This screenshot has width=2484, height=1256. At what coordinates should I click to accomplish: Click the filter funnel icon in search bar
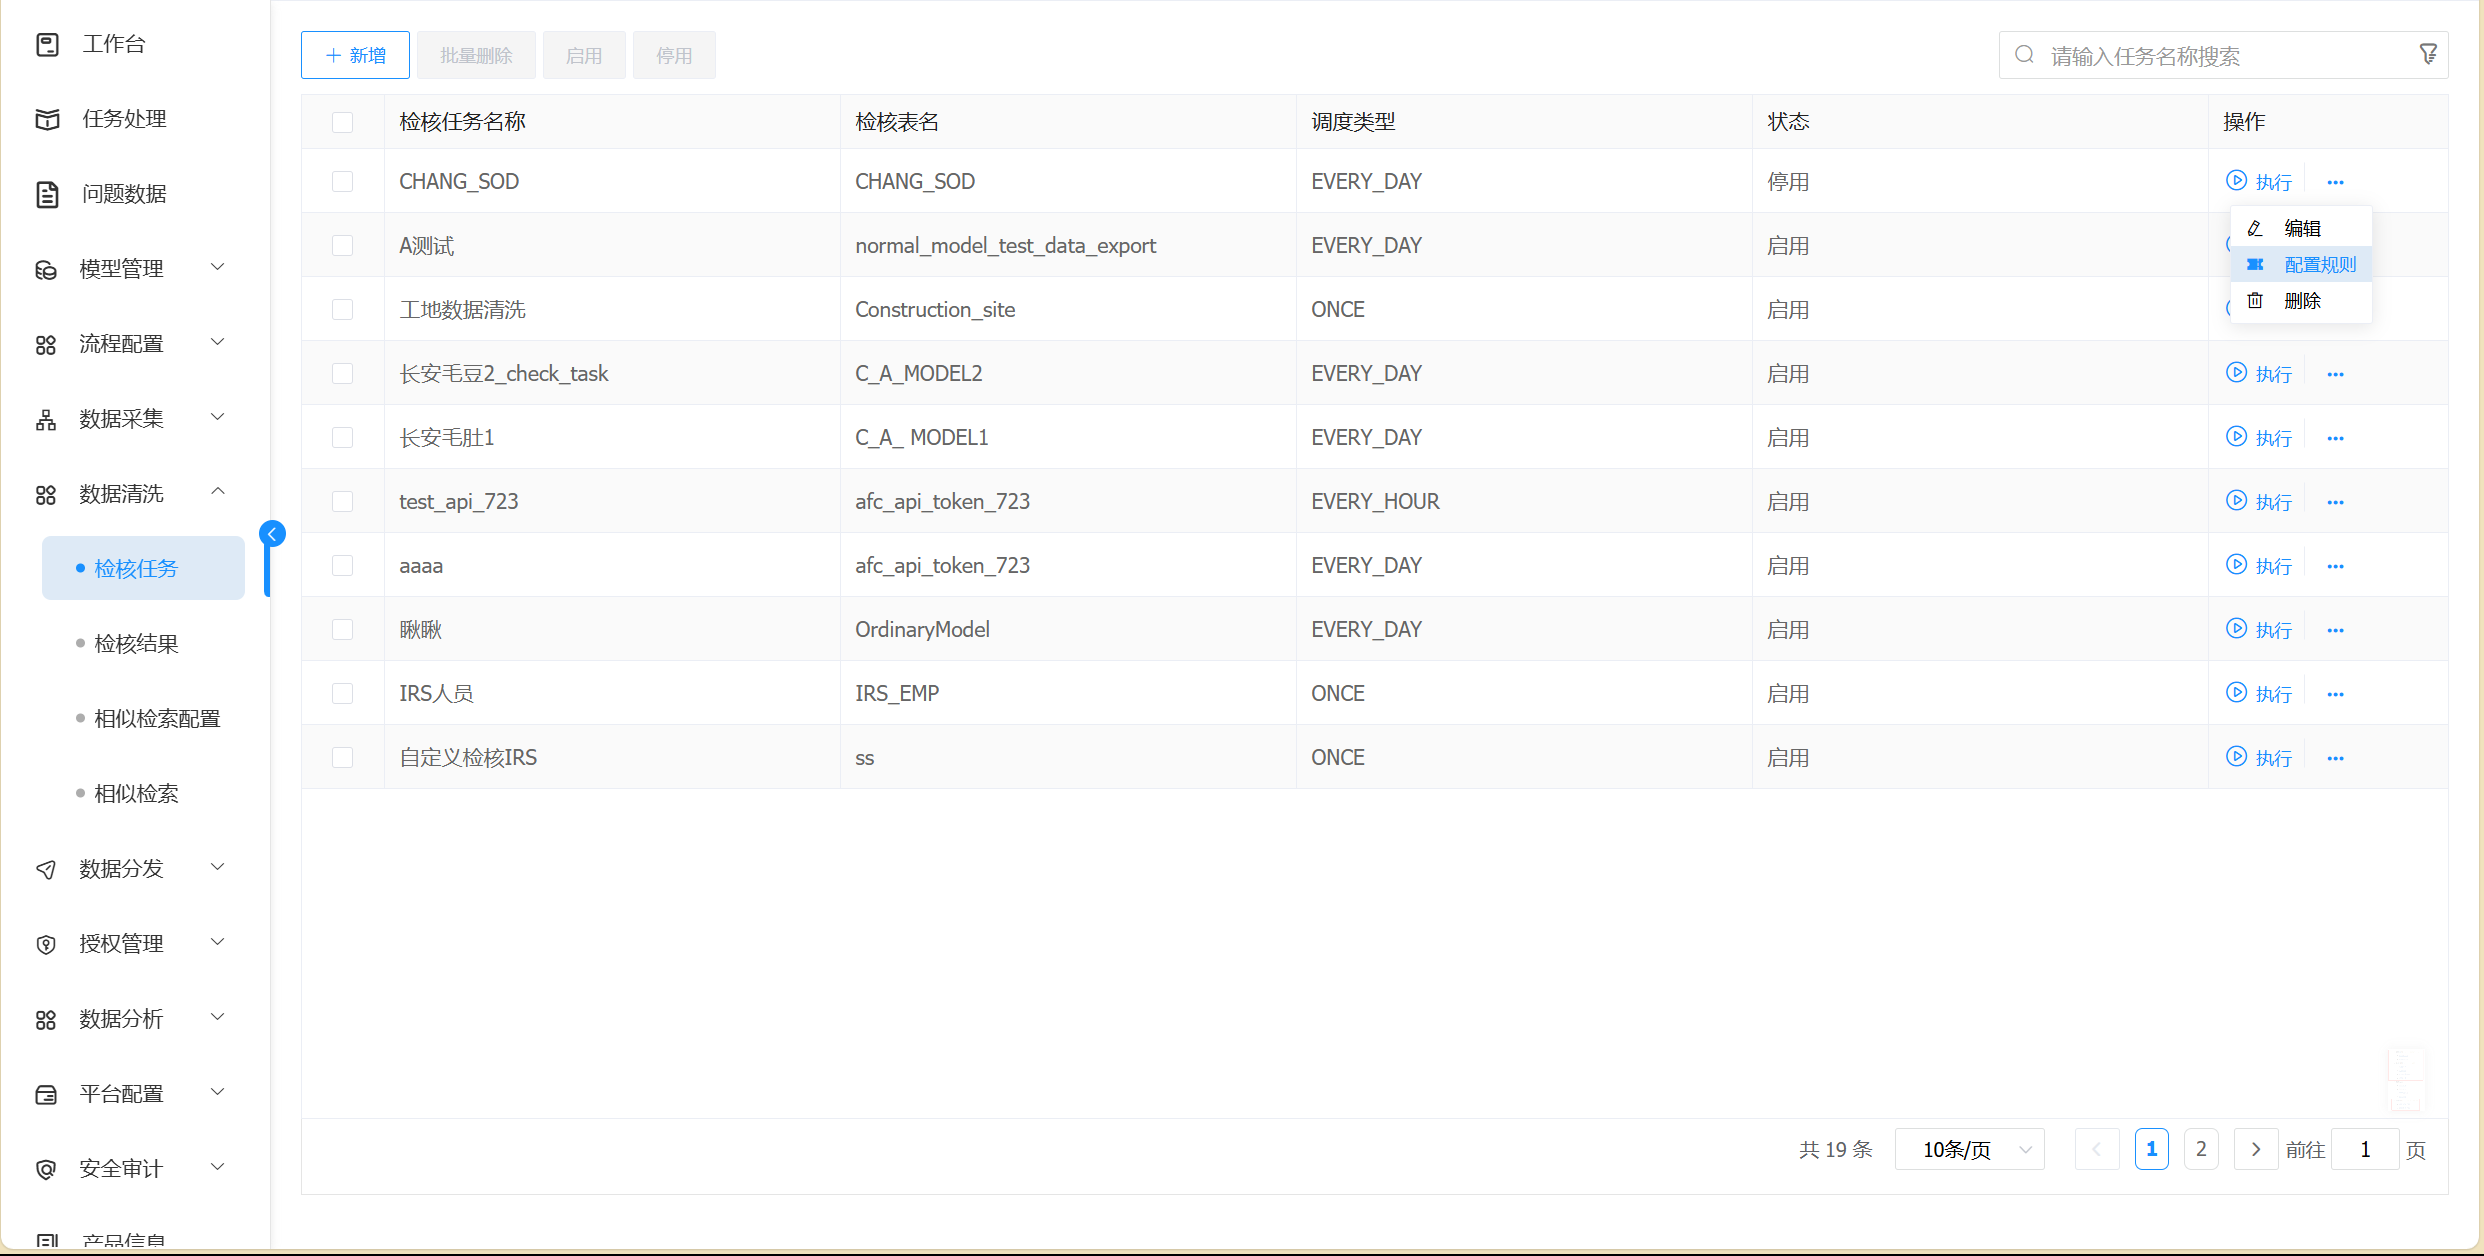[2427, 54]
